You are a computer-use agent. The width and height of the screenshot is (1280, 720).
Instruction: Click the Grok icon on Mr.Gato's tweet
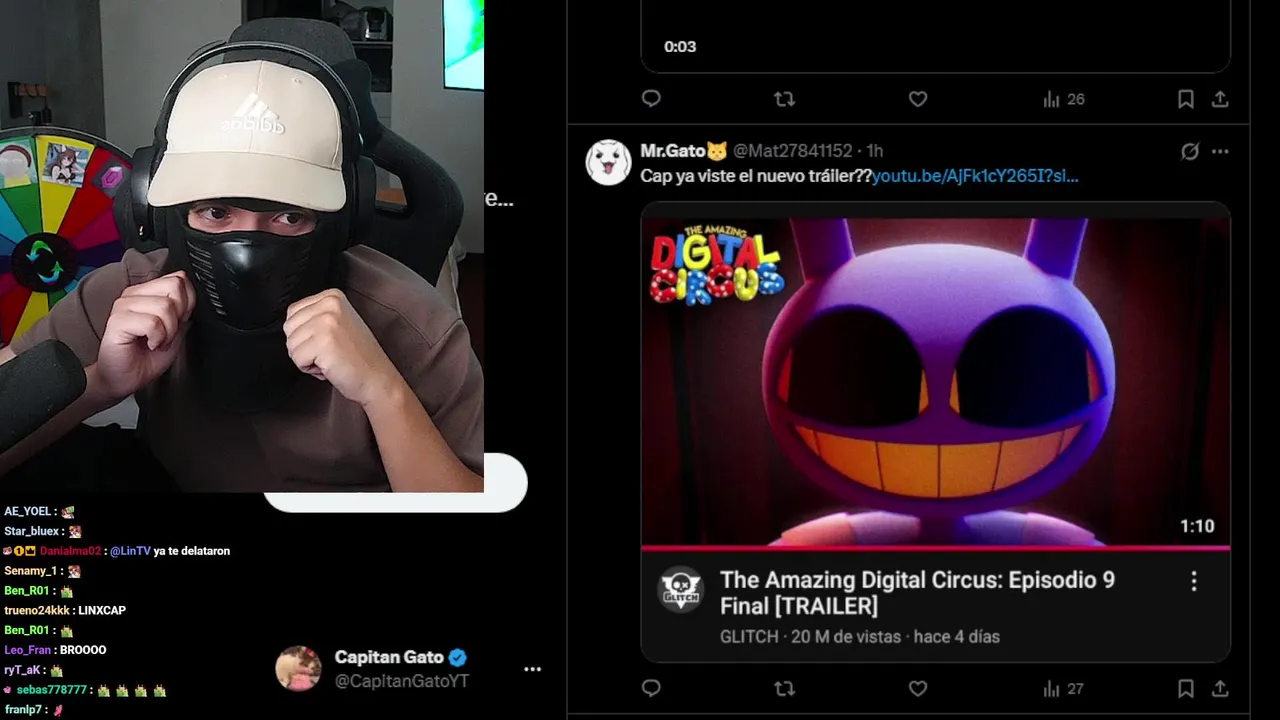pyautogui.click(x=1189, y=151)
